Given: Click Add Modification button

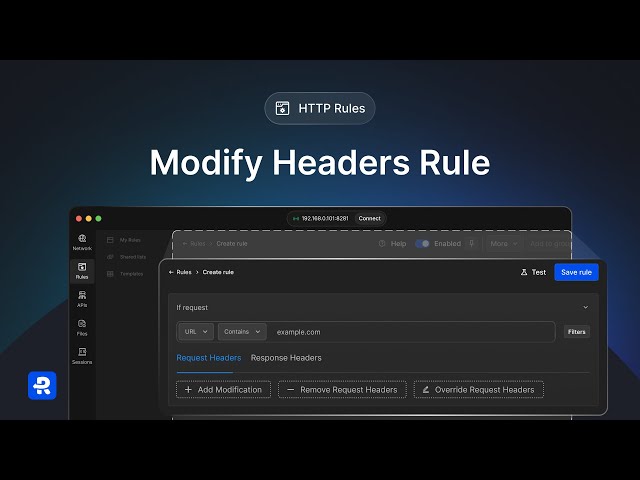Looking at the screenshot, I should point(223,390).
